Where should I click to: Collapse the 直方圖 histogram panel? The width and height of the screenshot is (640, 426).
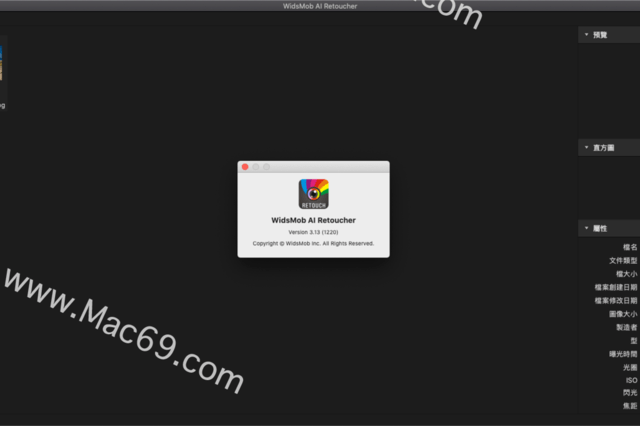pyautogui.click(x=587, y=147)
